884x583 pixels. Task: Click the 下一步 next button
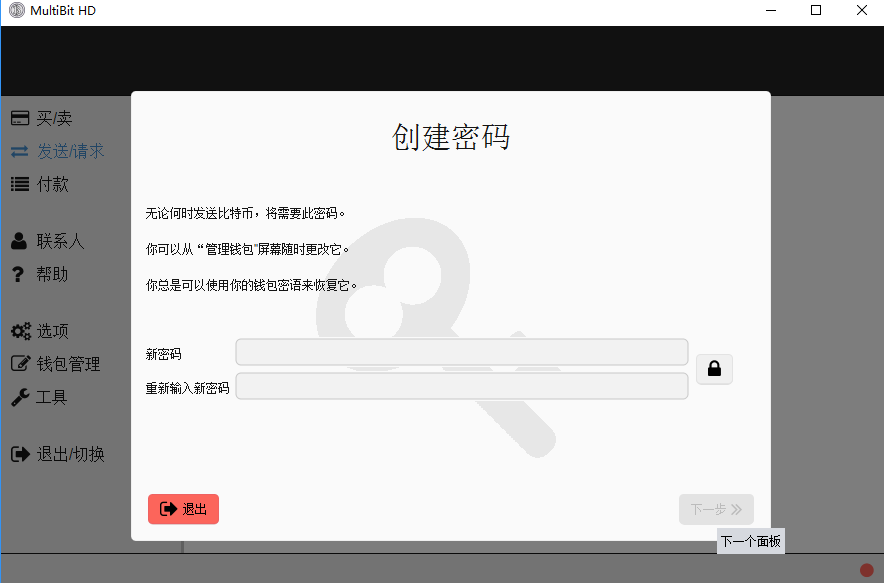(x=716, y=510)
